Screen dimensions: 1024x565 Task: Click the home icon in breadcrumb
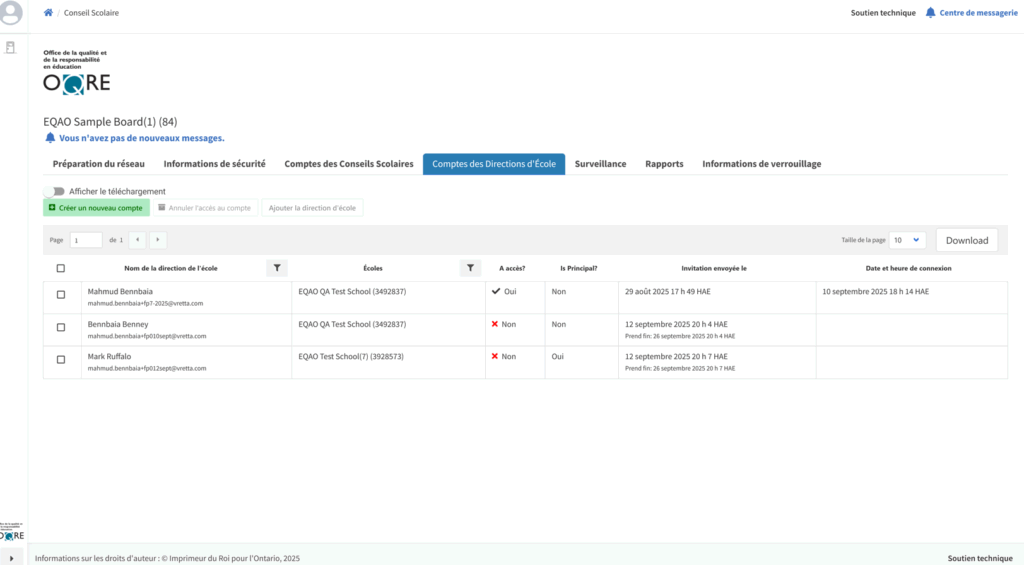48,13
